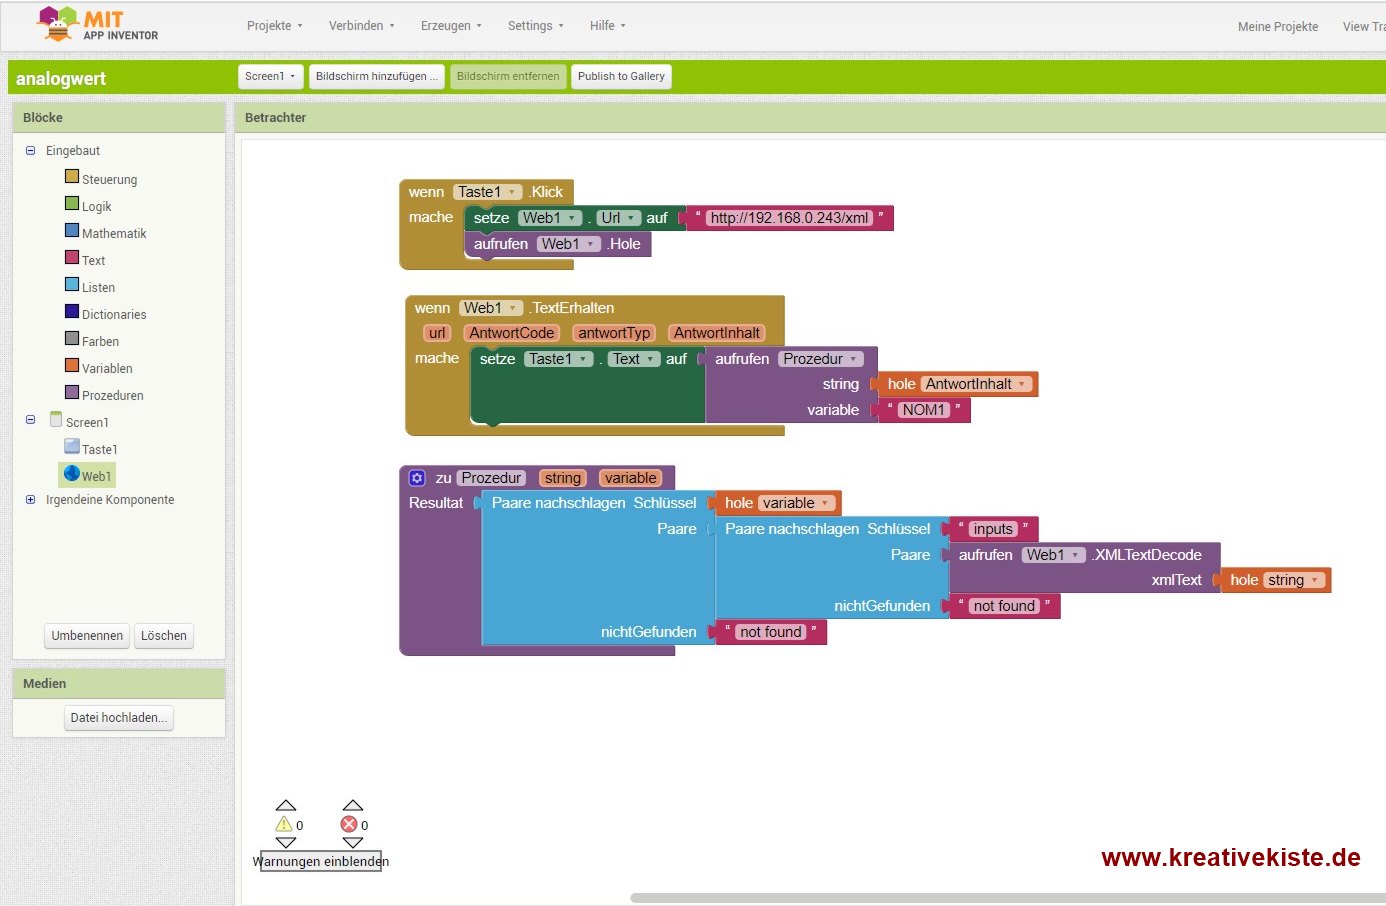Open the Erzeugen menu
This screenshot has width=1386, height=906.
451,26
